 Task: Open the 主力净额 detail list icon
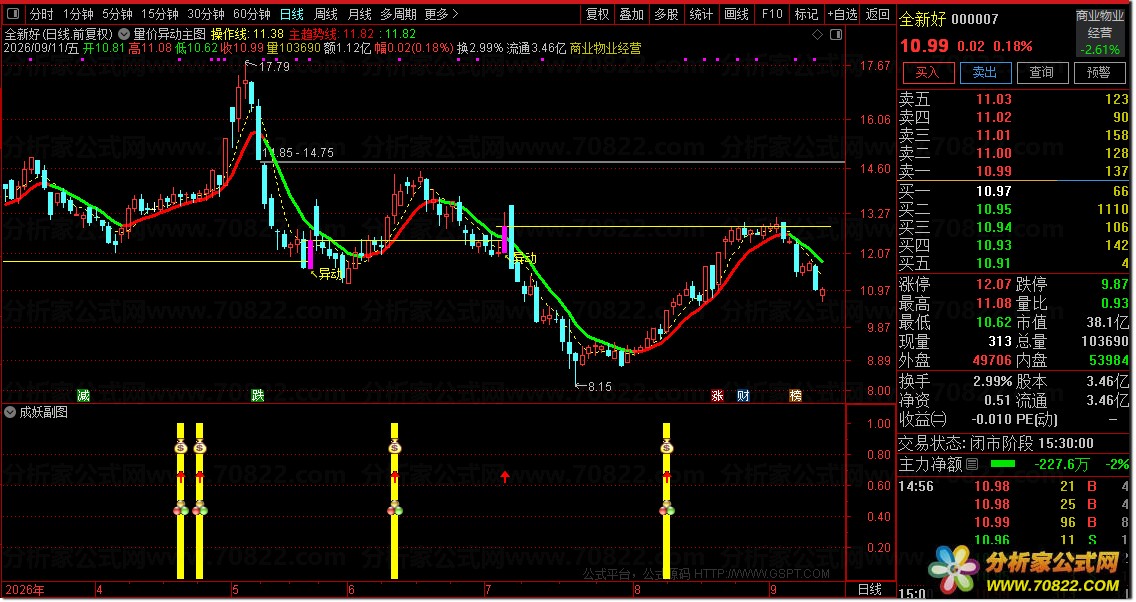pos(972,464)
